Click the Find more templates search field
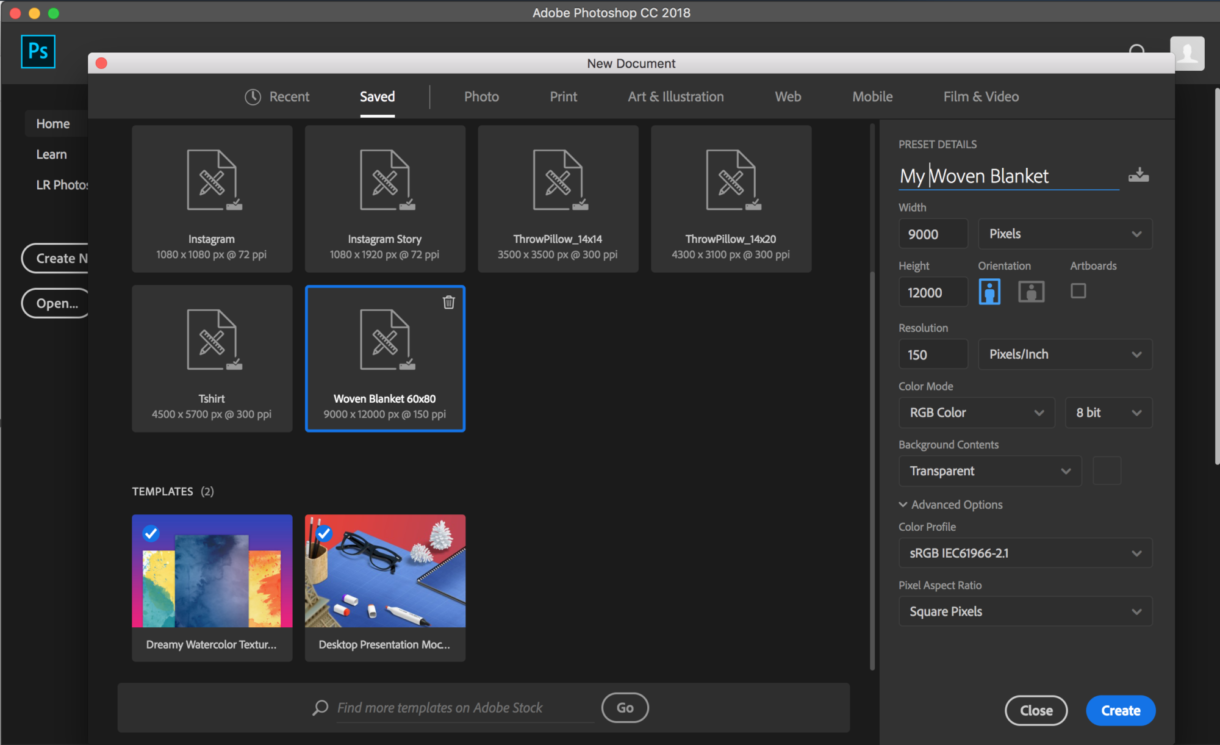1220x745 pixels. point(465,708)
